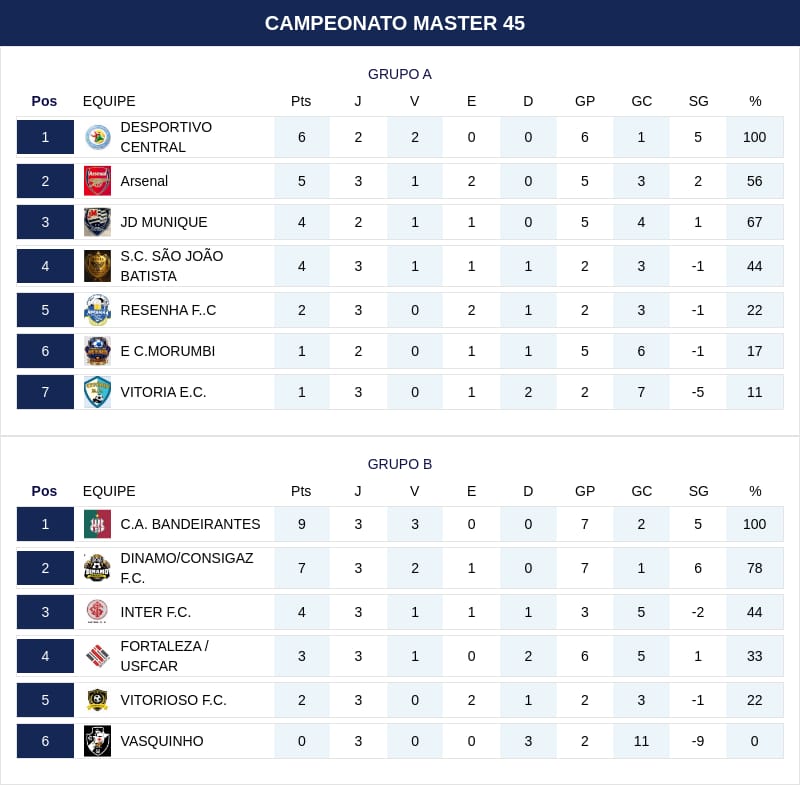This screenshot has height=809, width=800.
Task: Click the Pos column header in Grupo A
Action: 44,101
